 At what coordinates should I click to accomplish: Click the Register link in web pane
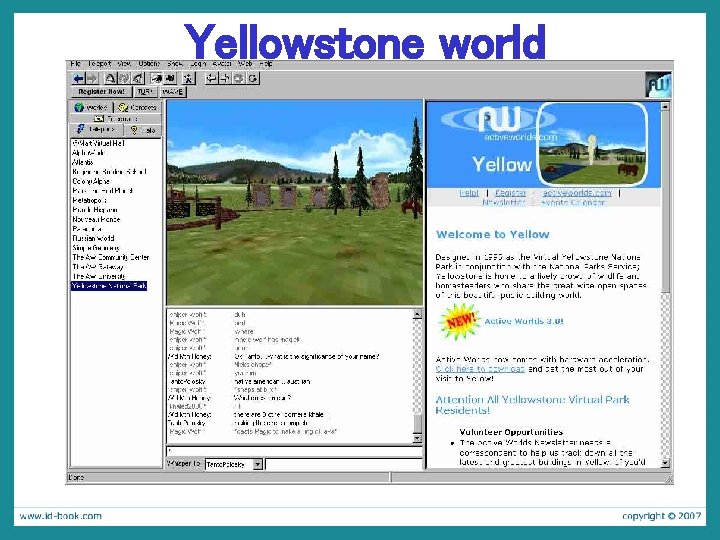(x=510, y=193)
